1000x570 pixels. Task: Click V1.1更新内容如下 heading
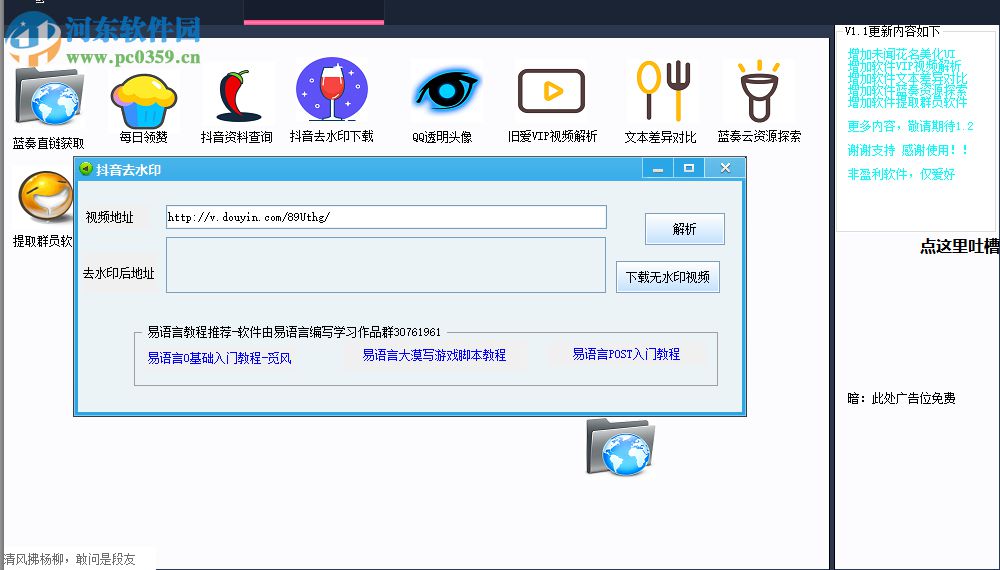[x=892, y=31]
